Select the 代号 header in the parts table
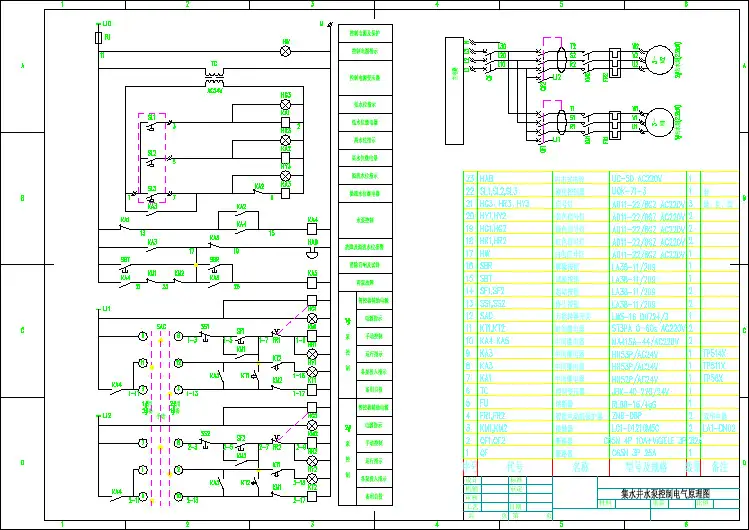The height and width of the screenshot is (530, 749). point(516,466)
